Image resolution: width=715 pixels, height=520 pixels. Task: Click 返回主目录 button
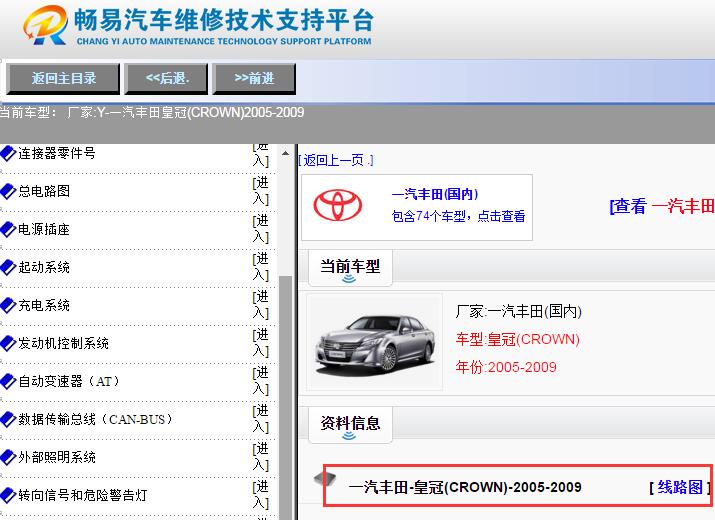pos(63,79)
